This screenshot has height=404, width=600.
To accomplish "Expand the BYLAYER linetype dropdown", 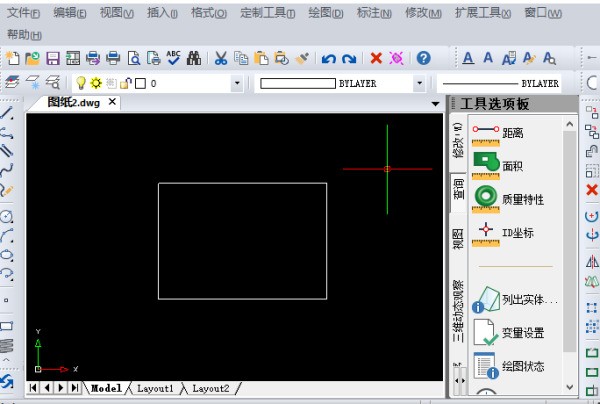I will click(x=418, y=84).
